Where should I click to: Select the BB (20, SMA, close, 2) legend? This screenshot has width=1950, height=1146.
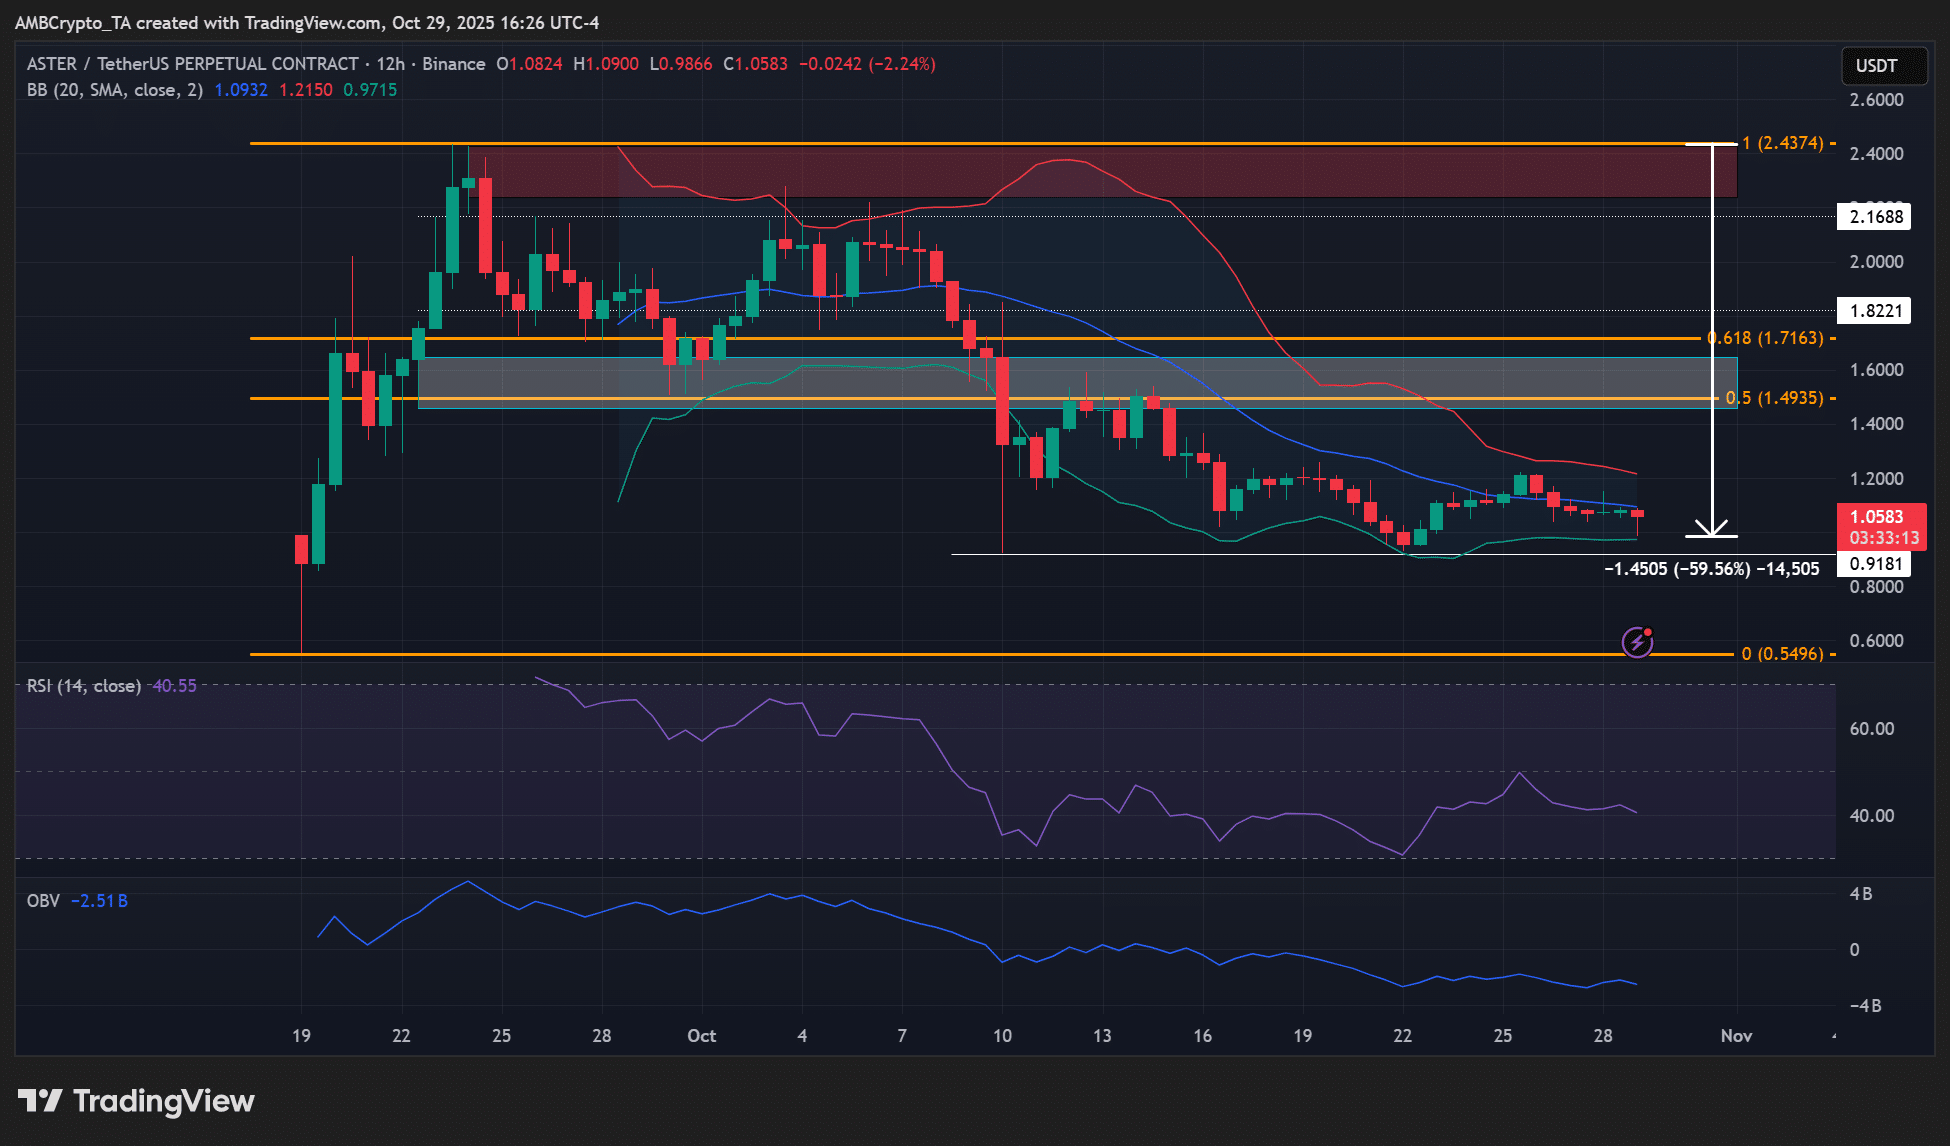(x=115, y=90)
